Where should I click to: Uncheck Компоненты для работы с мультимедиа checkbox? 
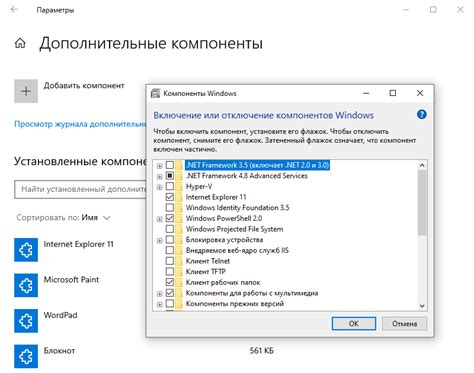170,293
